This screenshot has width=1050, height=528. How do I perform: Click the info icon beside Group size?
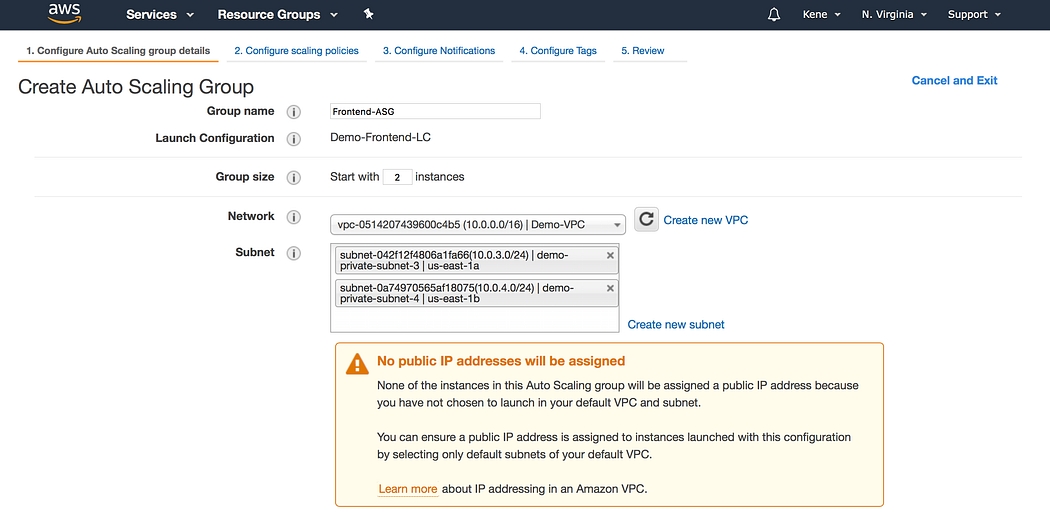(x=294, y=178)
